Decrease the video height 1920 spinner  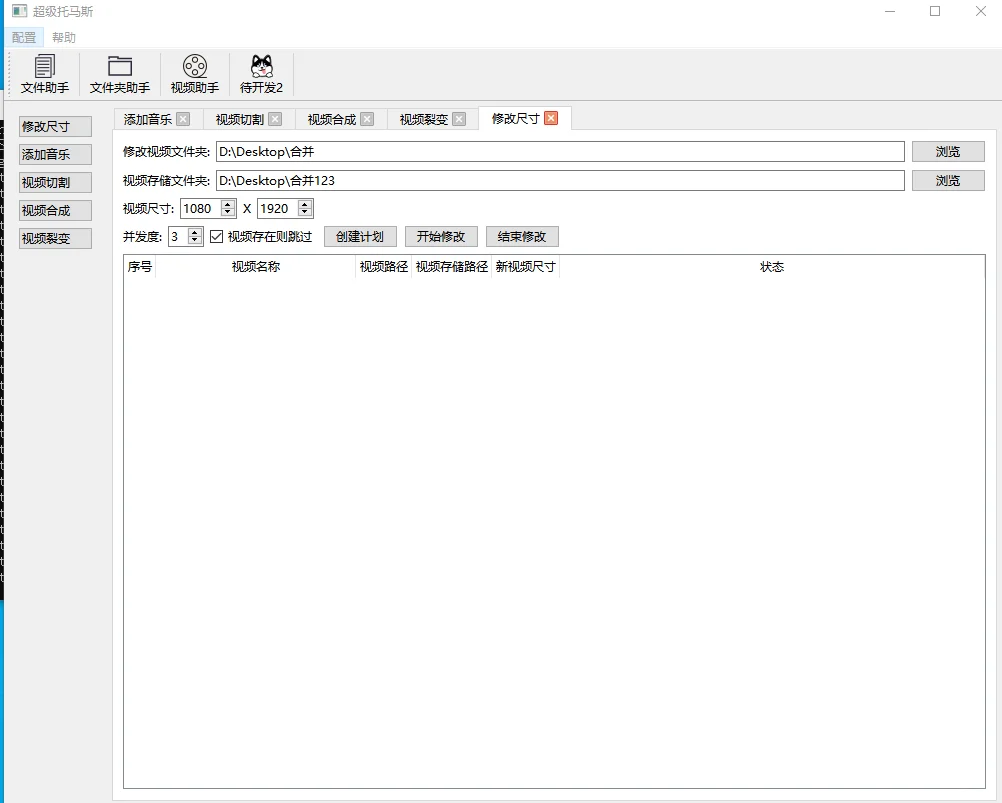tap(305, 213)
